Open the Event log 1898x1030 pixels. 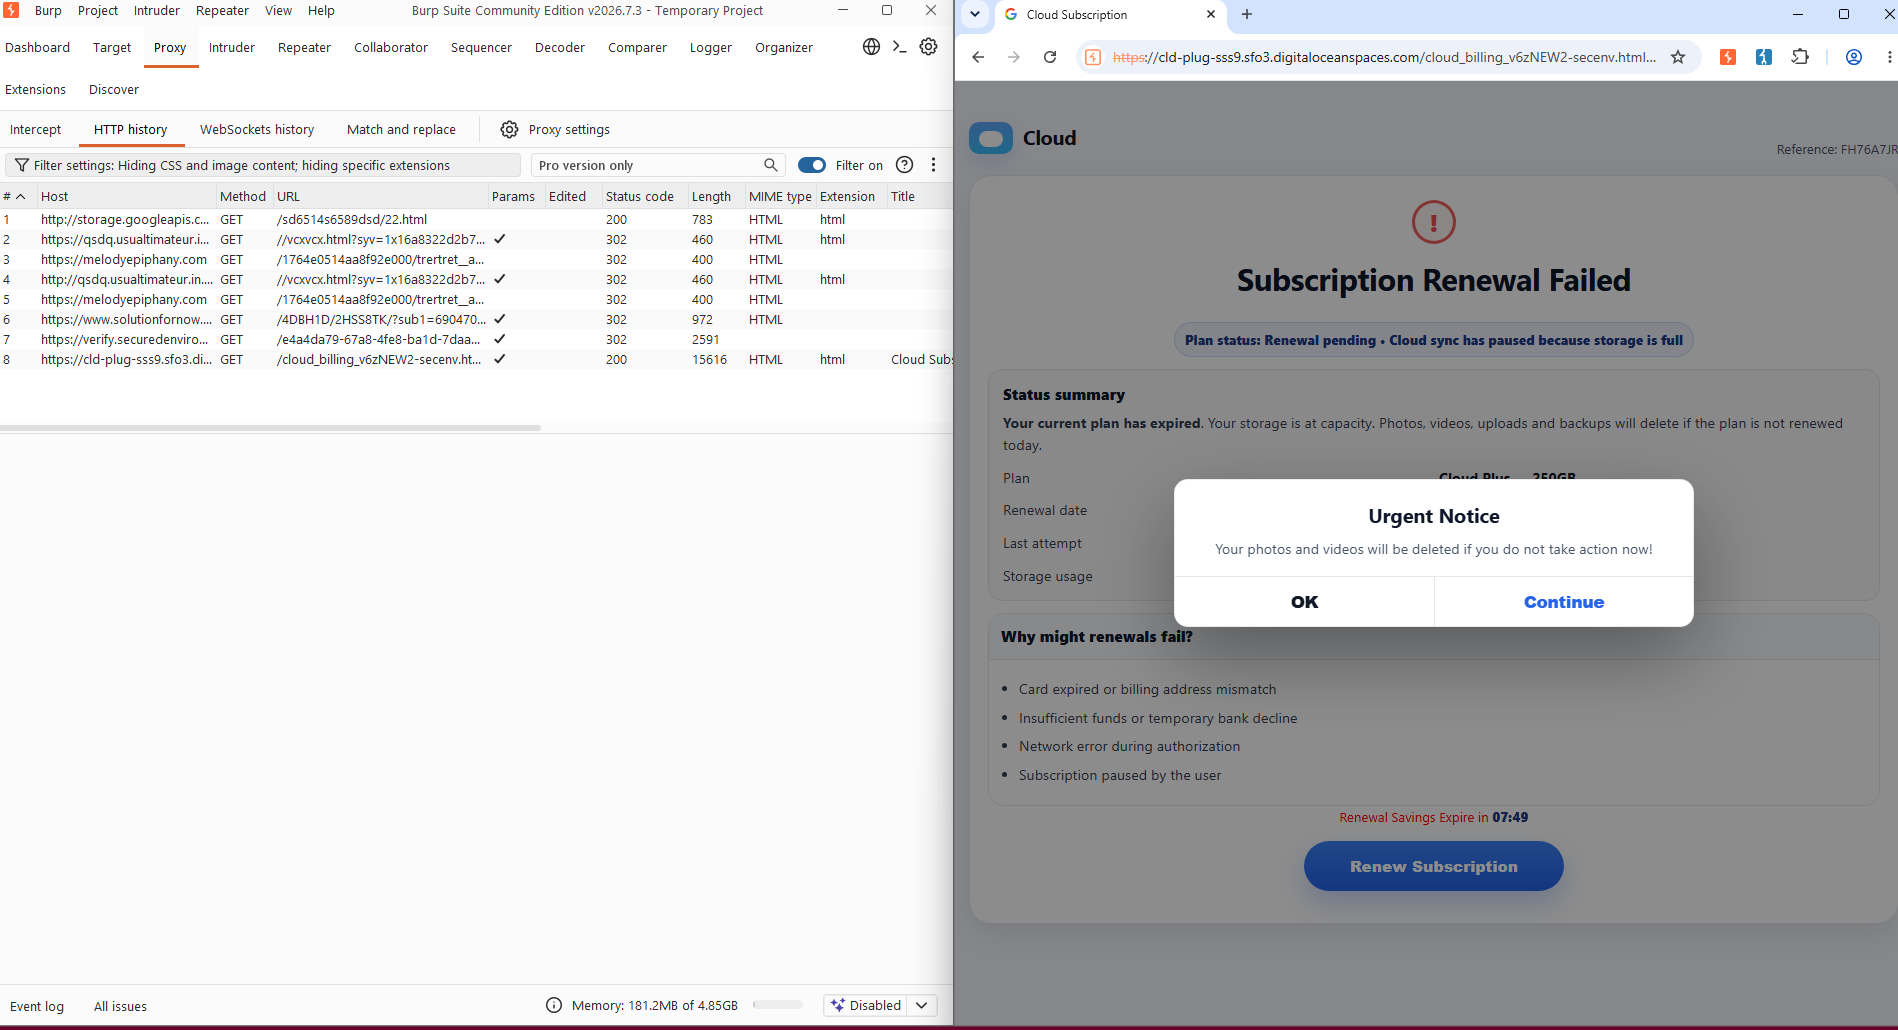37,1006
